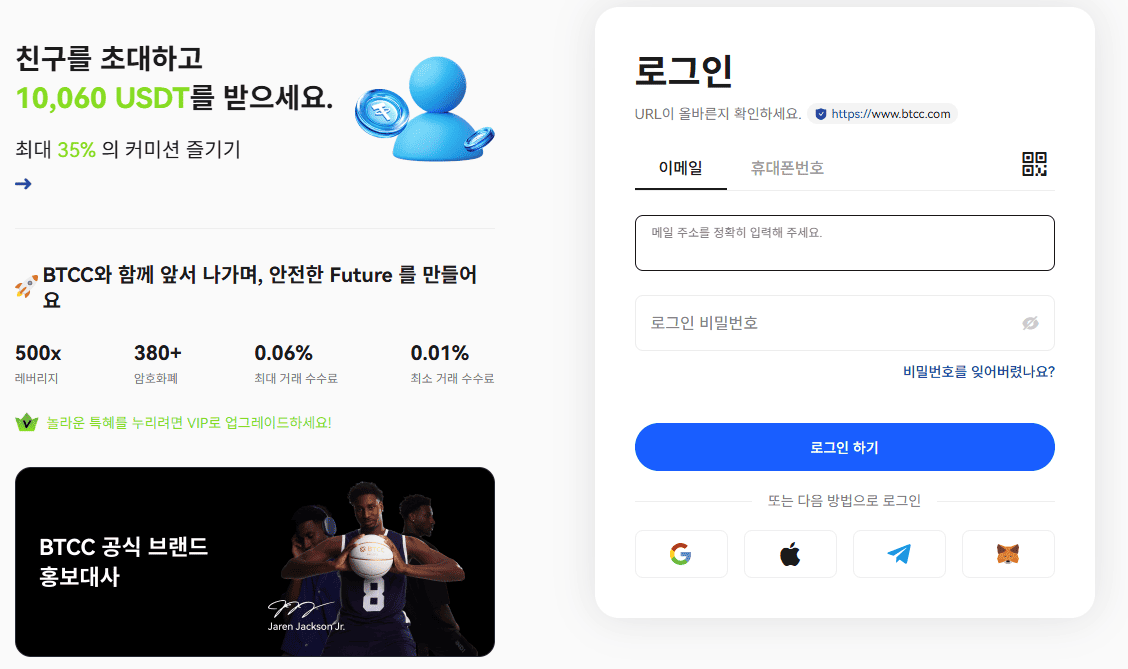1128x669 pixels.
Task: Click the shield verification badge next to the URL
Action: [821, 114]
